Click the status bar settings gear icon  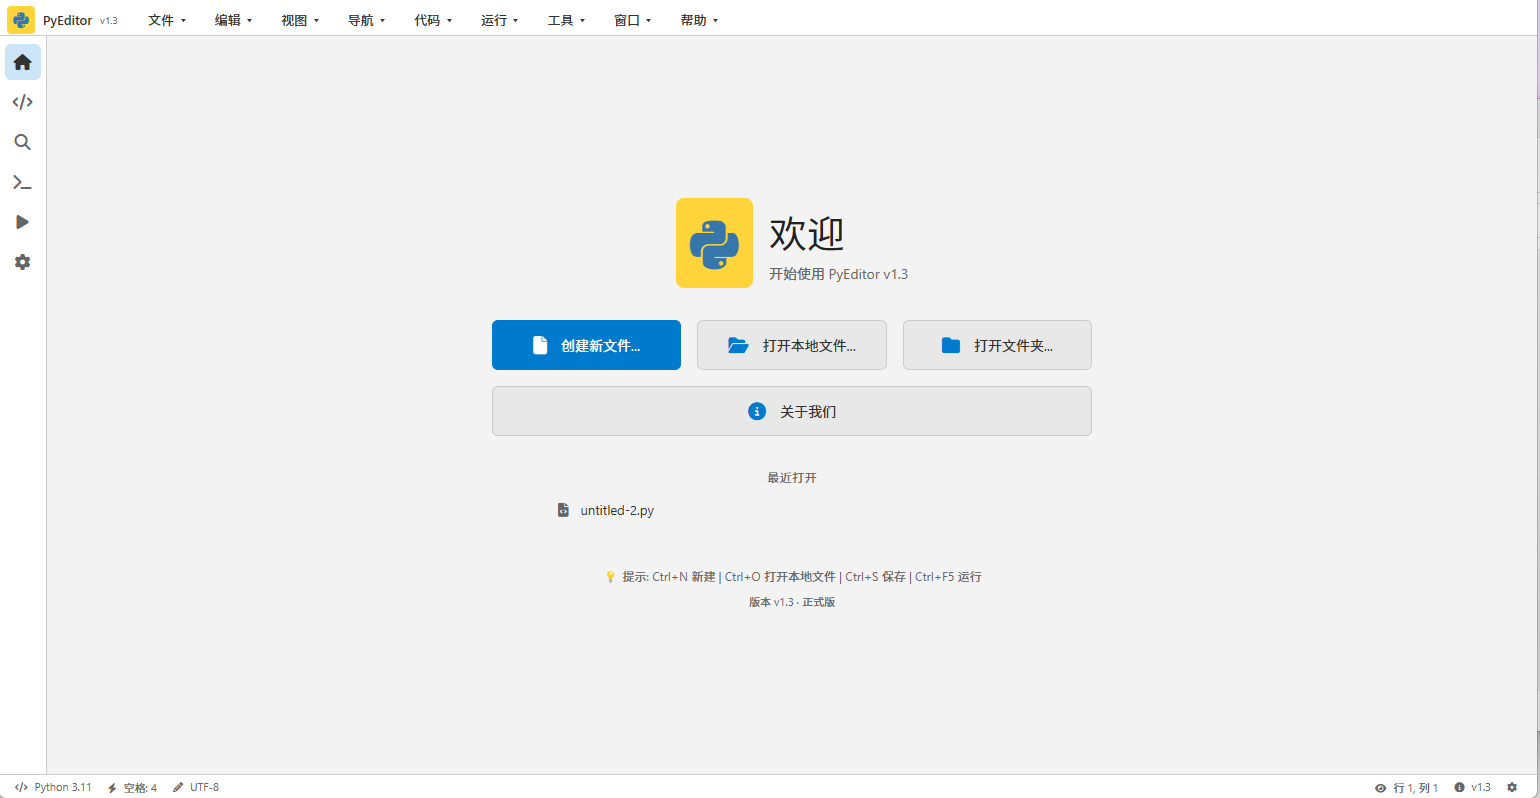(x=1512, y=787)
